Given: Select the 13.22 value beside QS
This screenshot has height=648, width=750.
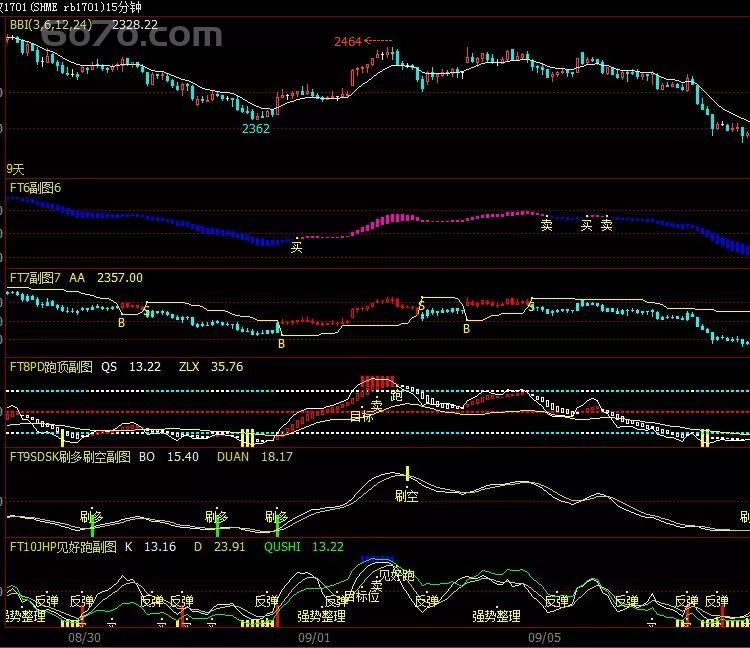Looking at the screenshot, I should [x=145, y=367].
